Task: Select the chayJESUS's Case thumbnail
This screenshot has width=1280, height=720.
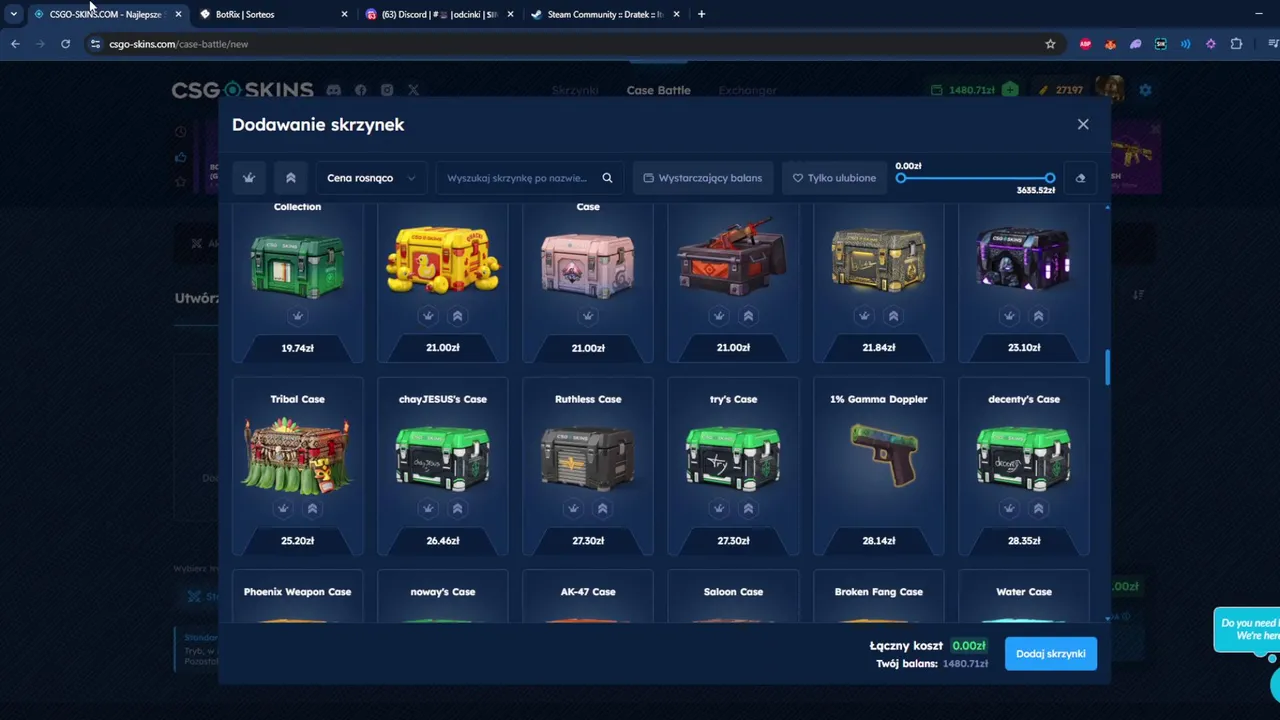Action: [x=442, y=457]
